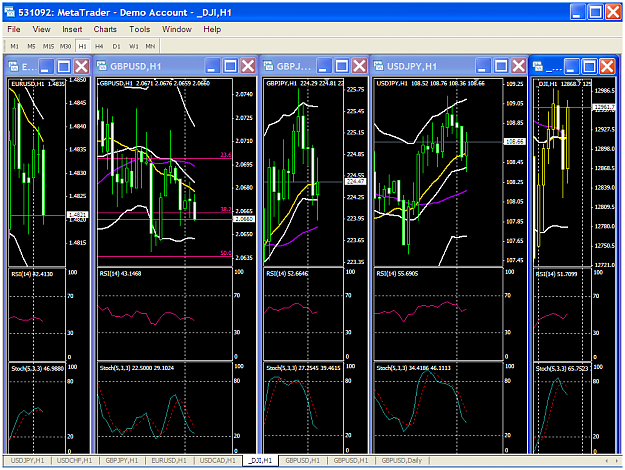Close the GBPUSD,H1 chart window
Image resolution: width=625 pixels, height=470 pixels.
[x=248, y=66]
